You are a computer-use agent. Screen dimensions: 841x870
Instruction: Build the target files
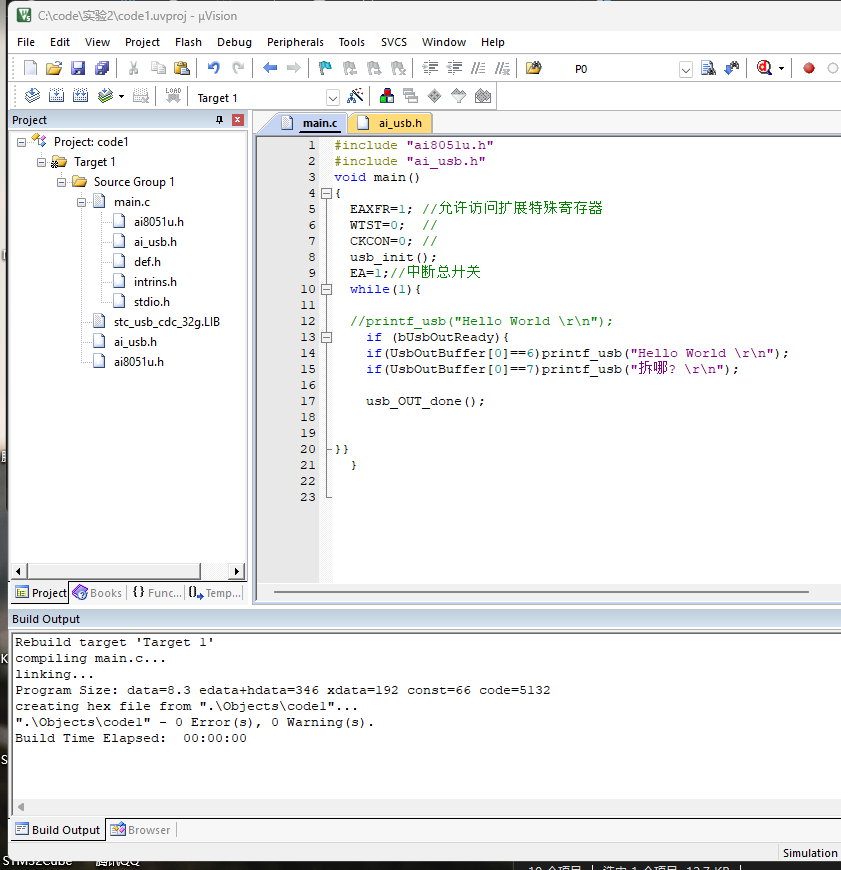[57, 96]
